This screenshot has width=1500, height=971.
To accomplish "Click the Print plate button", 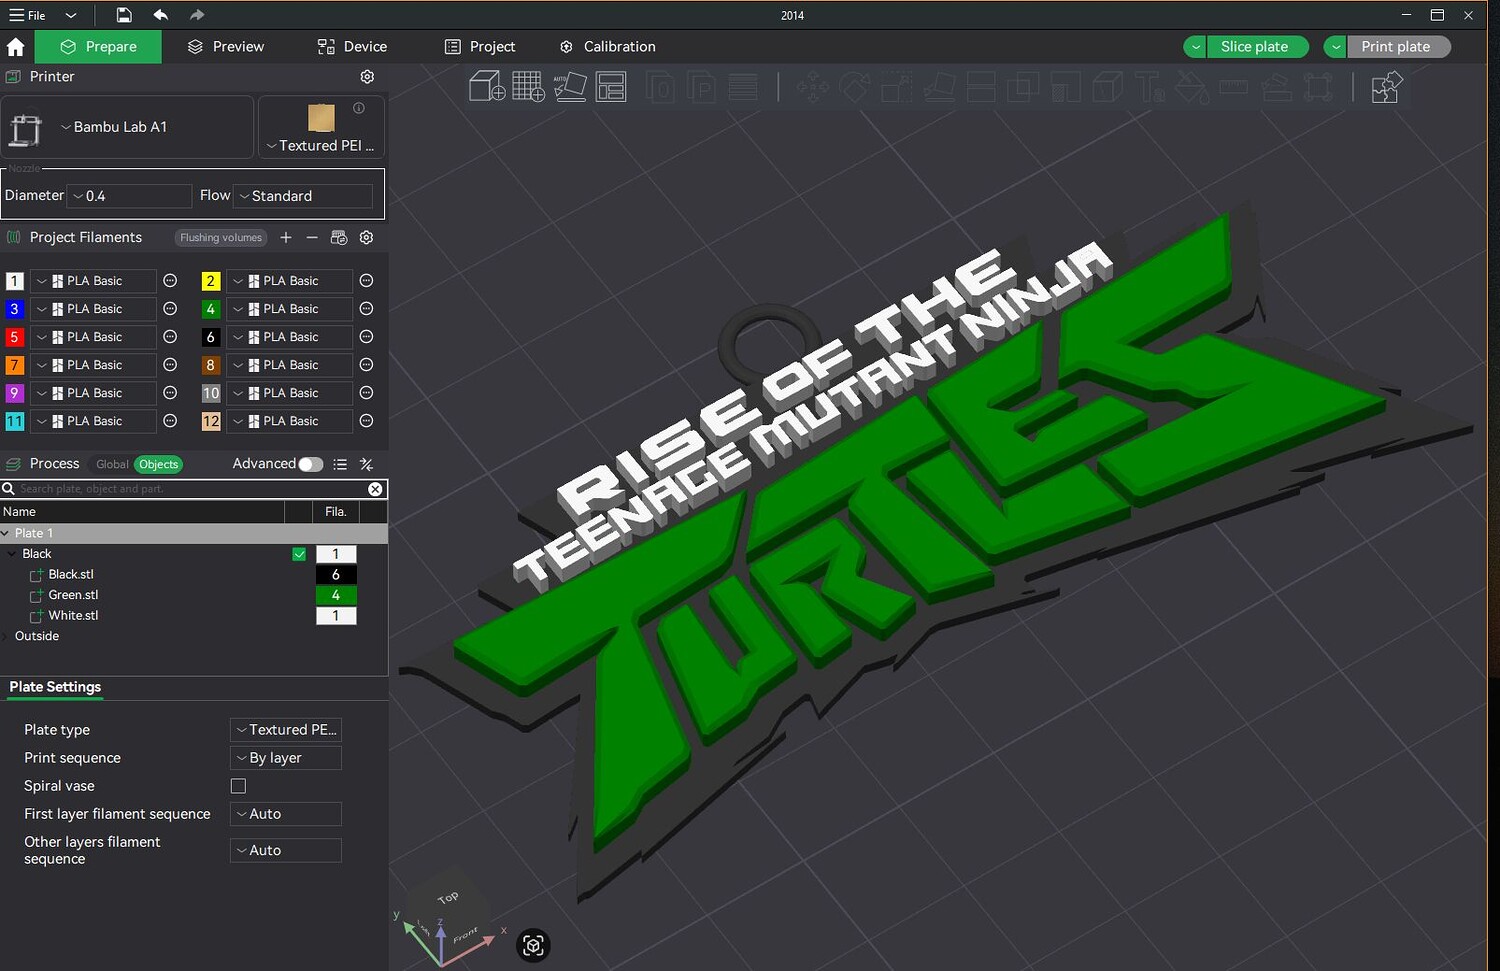I will click(x=1397, y=47).
